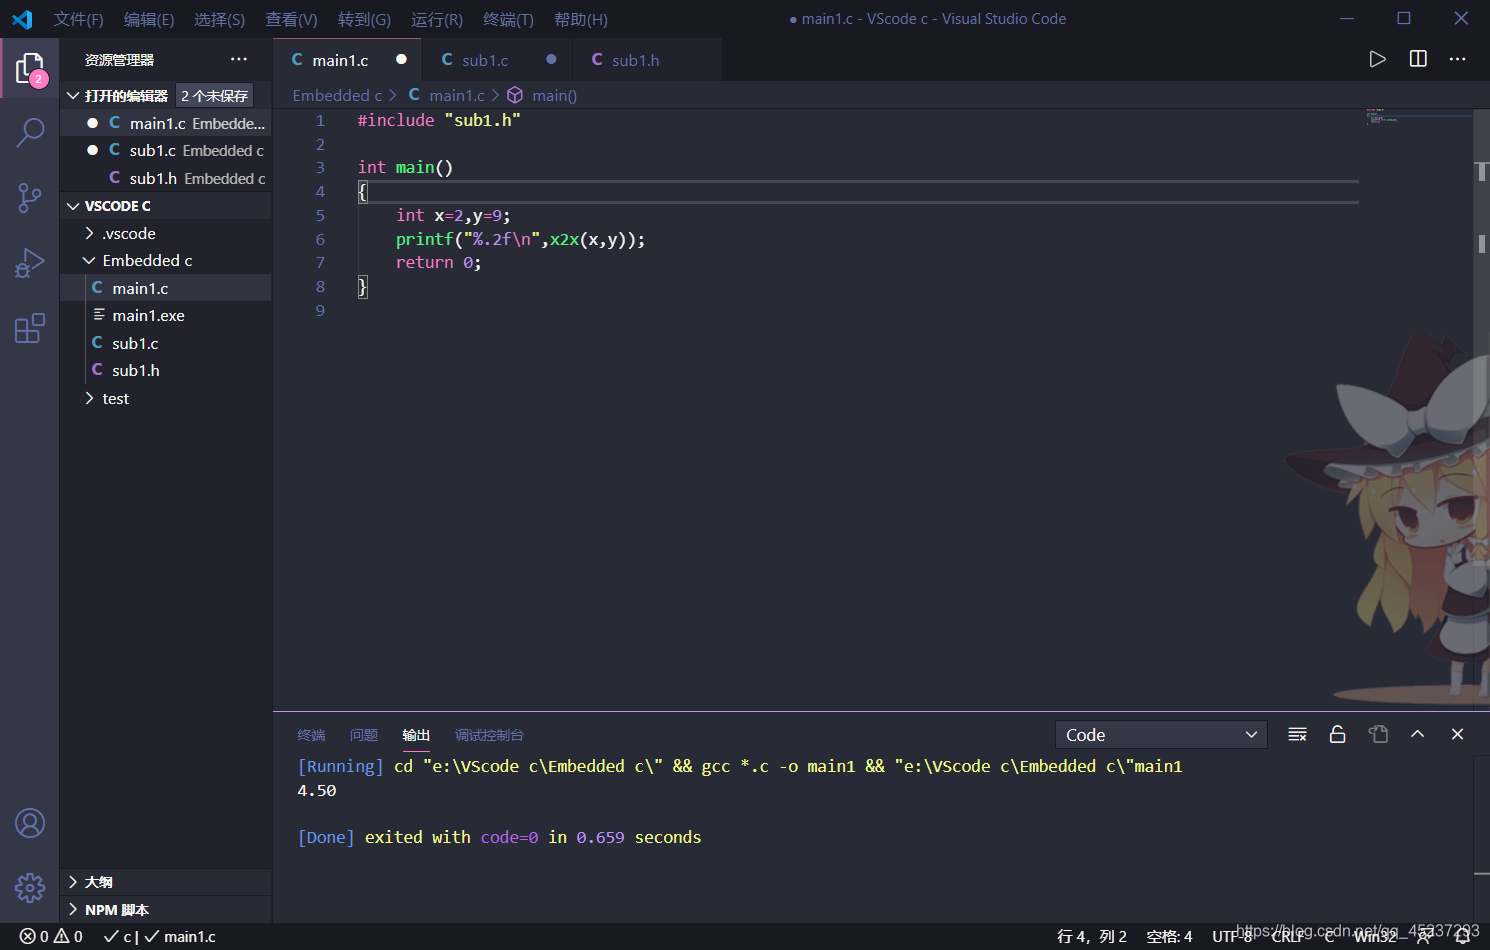The image size is (1490, 950).
Task: Open sub1.c in open editors list
Action: point(166,150)
